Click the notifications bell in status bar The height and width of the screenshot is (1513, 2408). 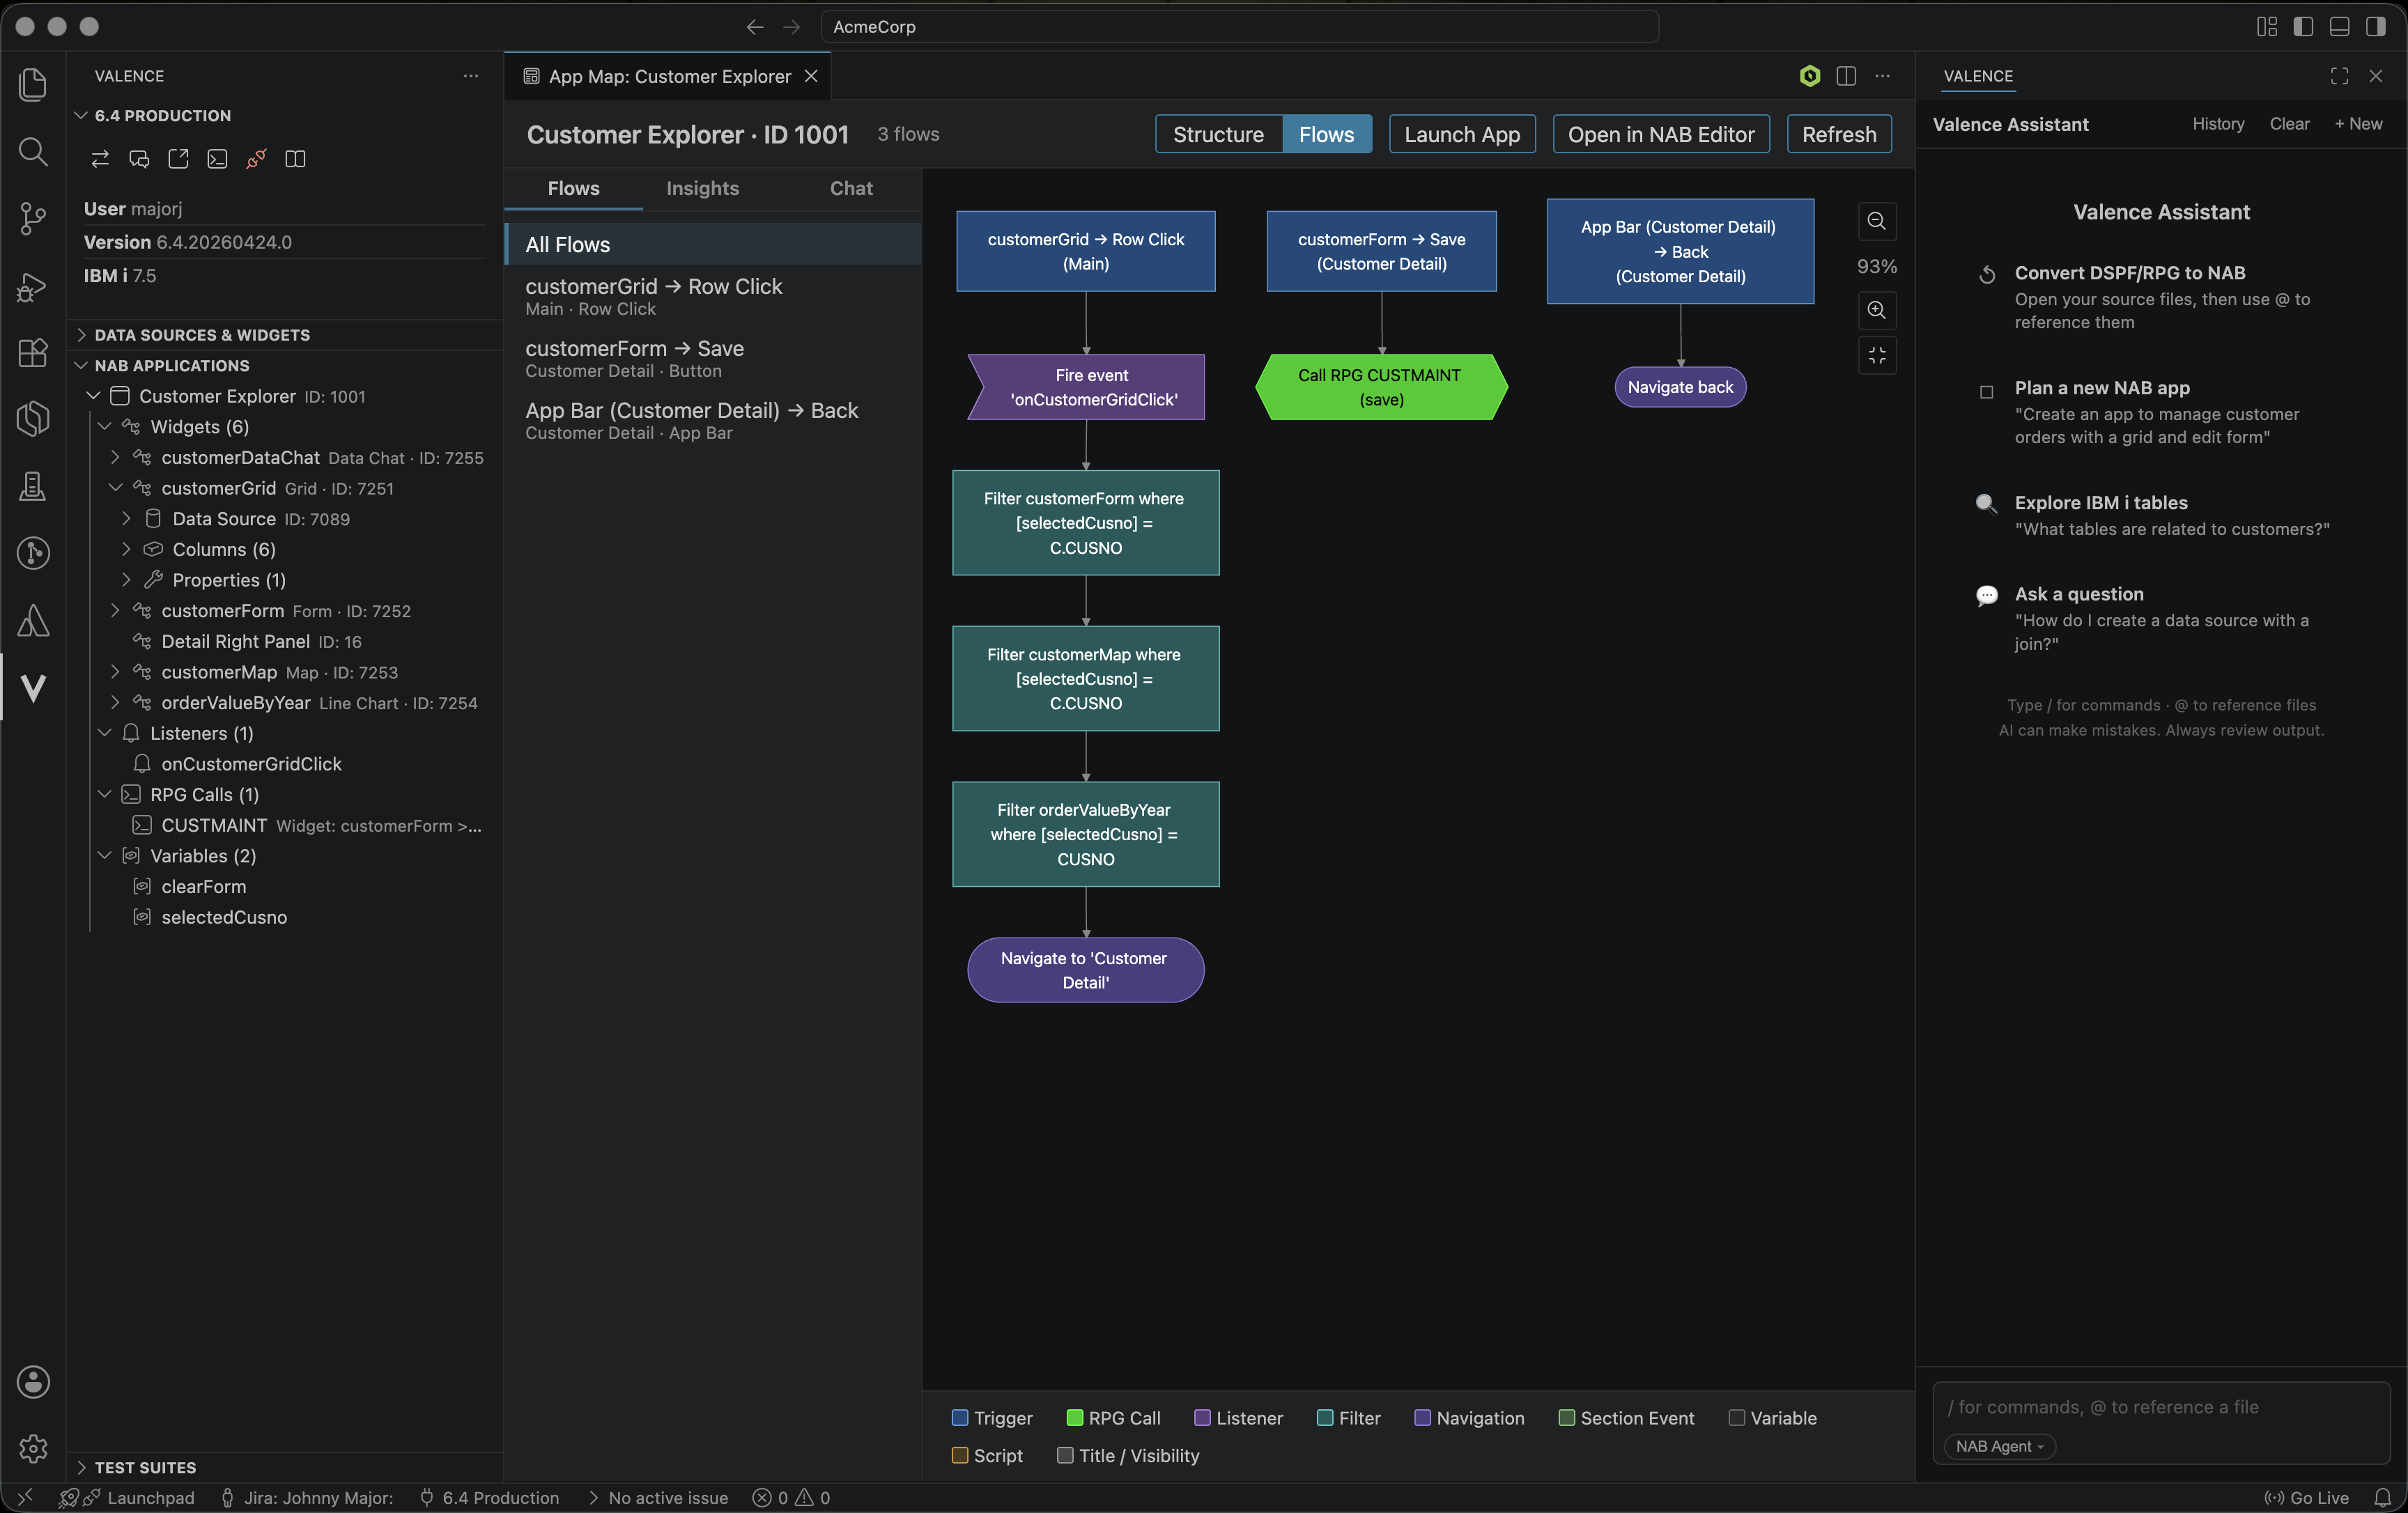[2383, 1497]
